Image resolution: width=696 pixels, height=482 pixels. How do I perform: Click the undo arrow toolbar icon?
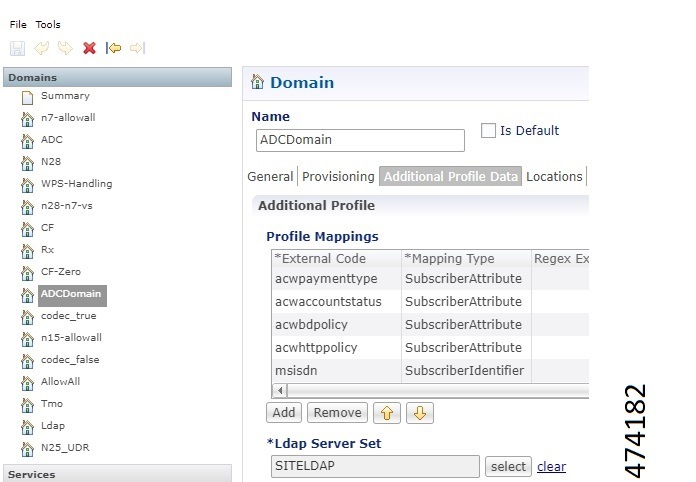coord(41,47)
